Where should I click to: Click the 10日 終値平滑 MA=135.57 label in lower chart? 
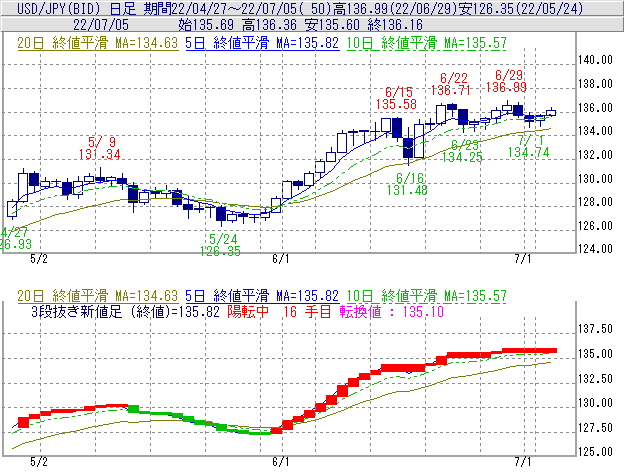427,296
